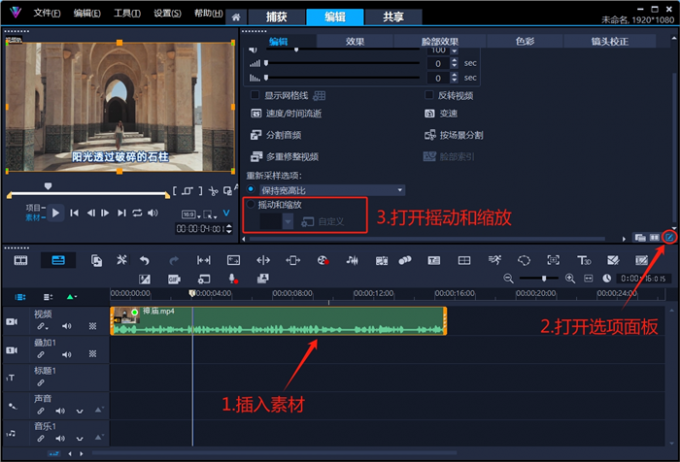This screenshot has height=462, width=680.
Task: Click the scissors split clip icon
Action: point(213,191)
